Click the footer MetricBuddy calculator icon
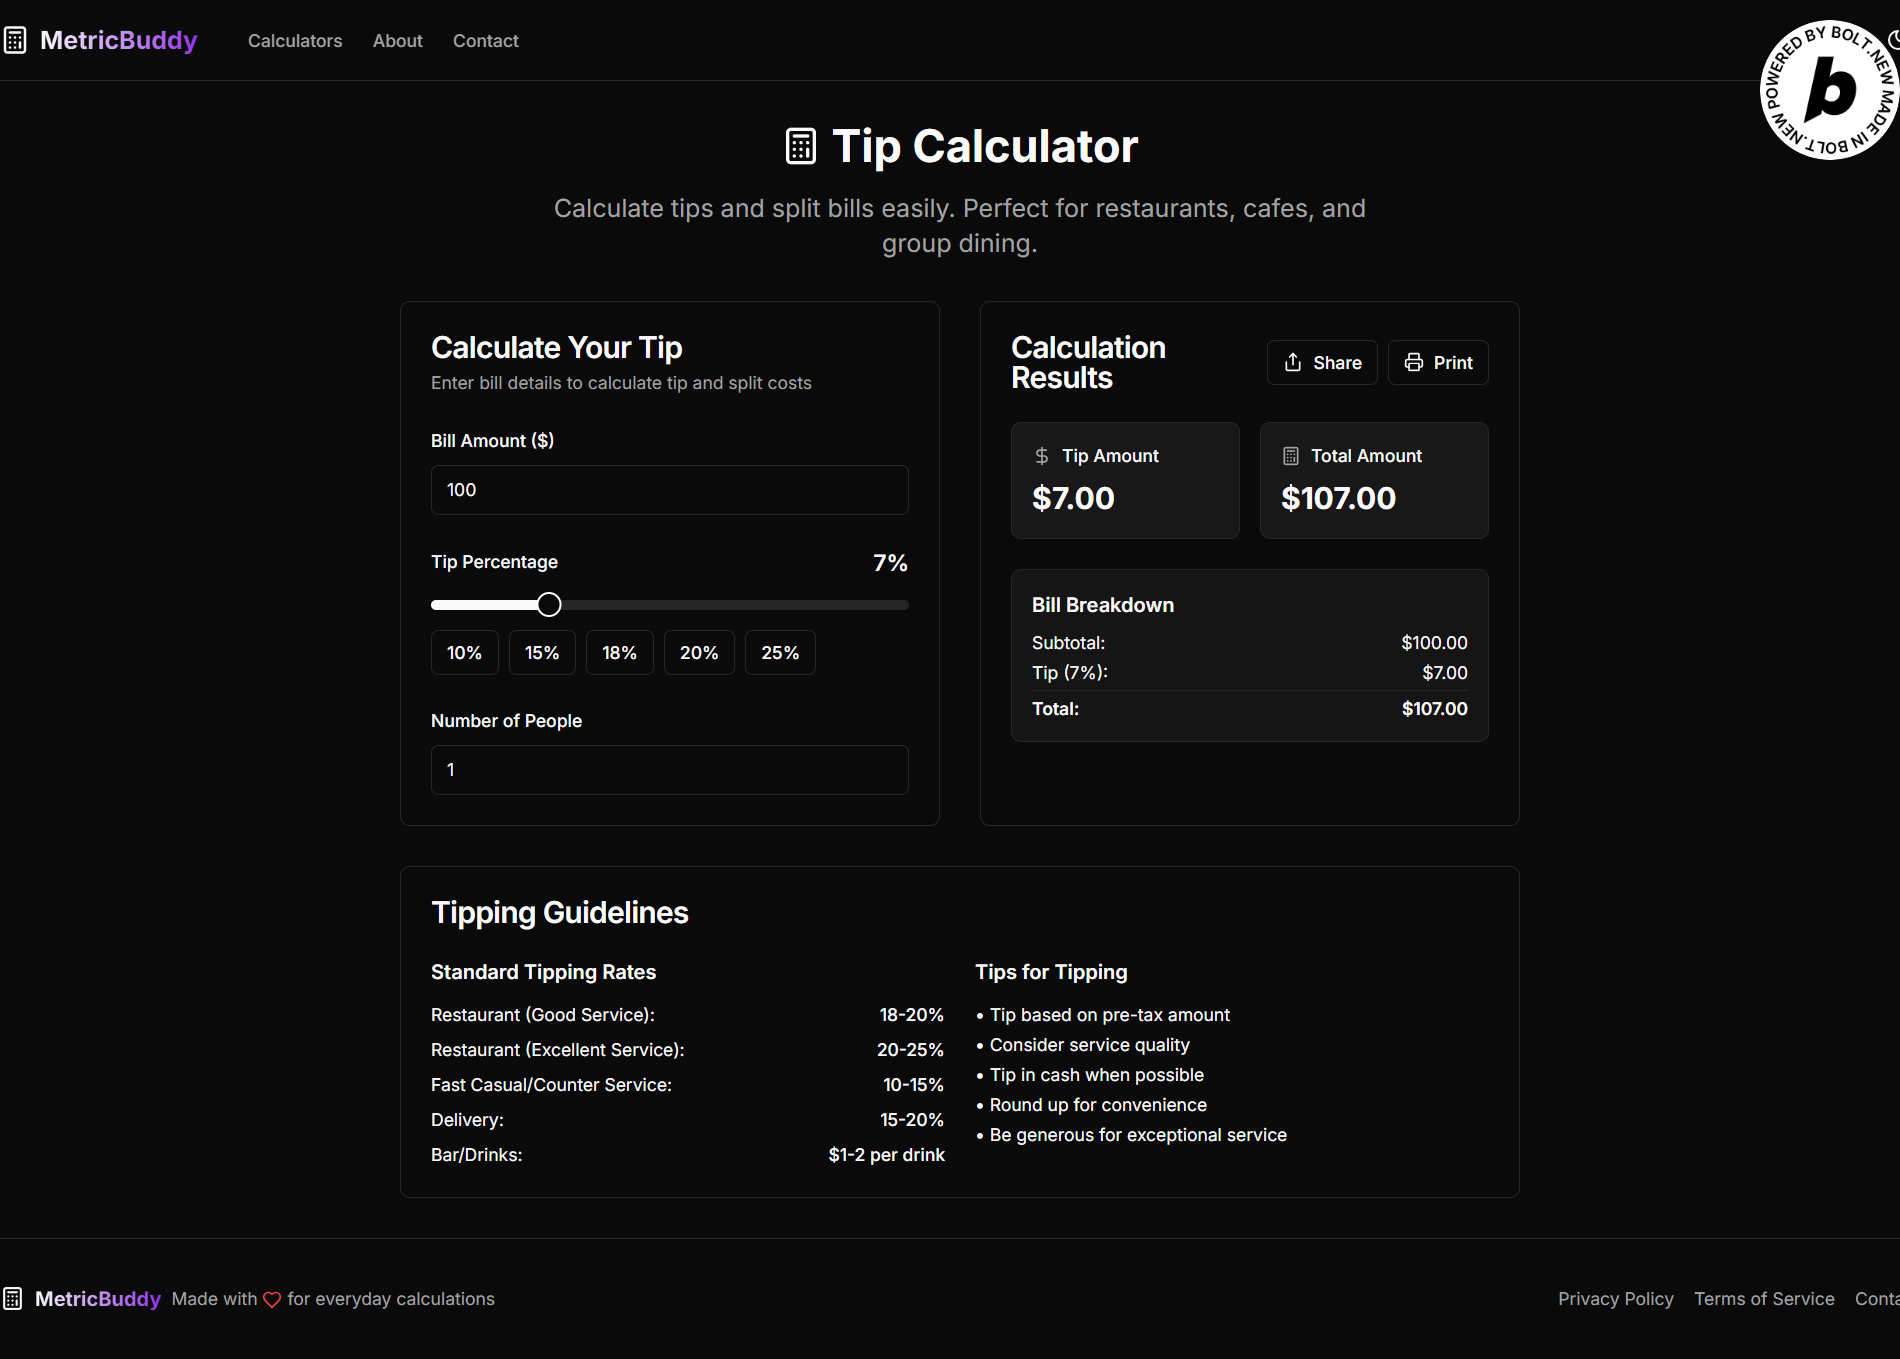1900x1359 pixels. 13,1299
